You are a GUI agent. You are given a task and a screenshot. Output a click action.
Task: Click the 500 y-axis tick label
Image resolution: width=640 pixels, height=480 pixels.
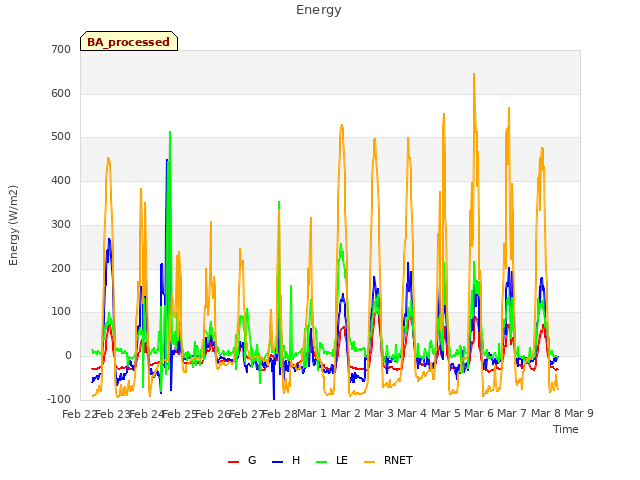61,137
